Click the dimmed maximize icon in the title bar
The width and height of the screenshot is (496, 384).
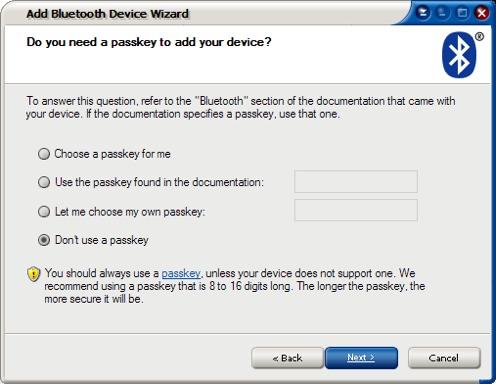462,13
